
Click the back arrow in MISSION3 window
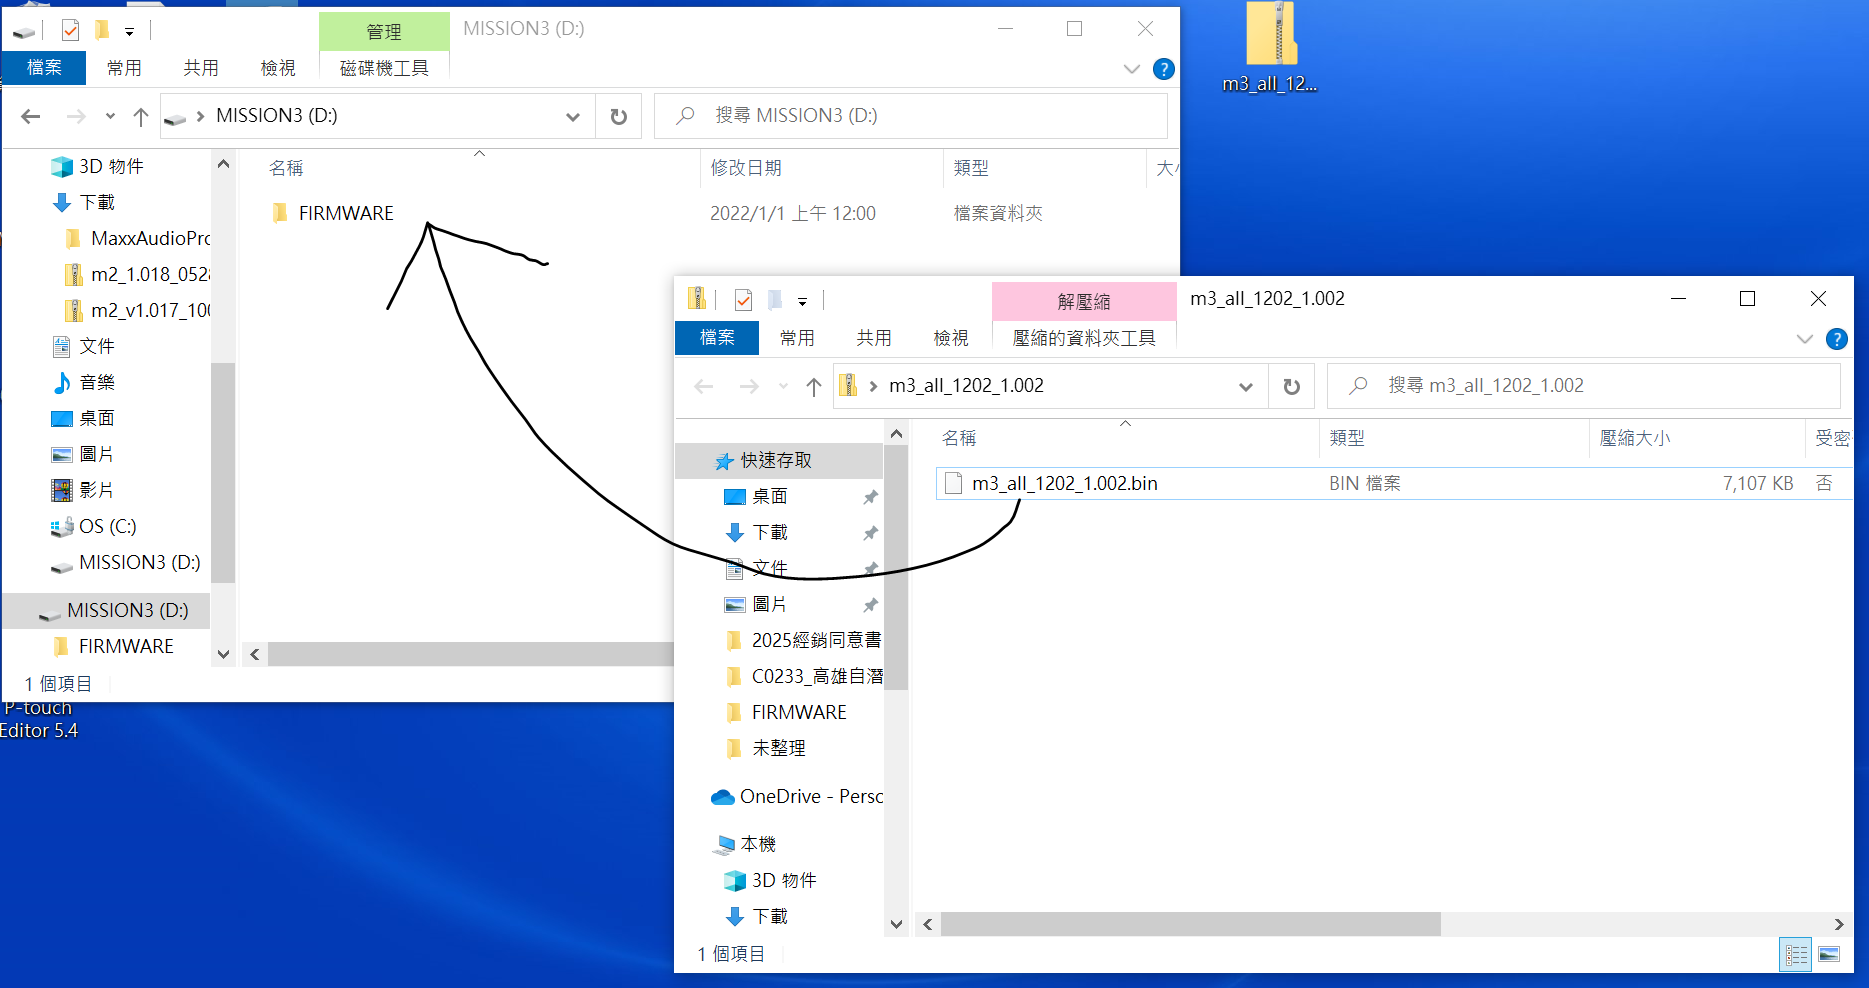[x=31, y=117]
